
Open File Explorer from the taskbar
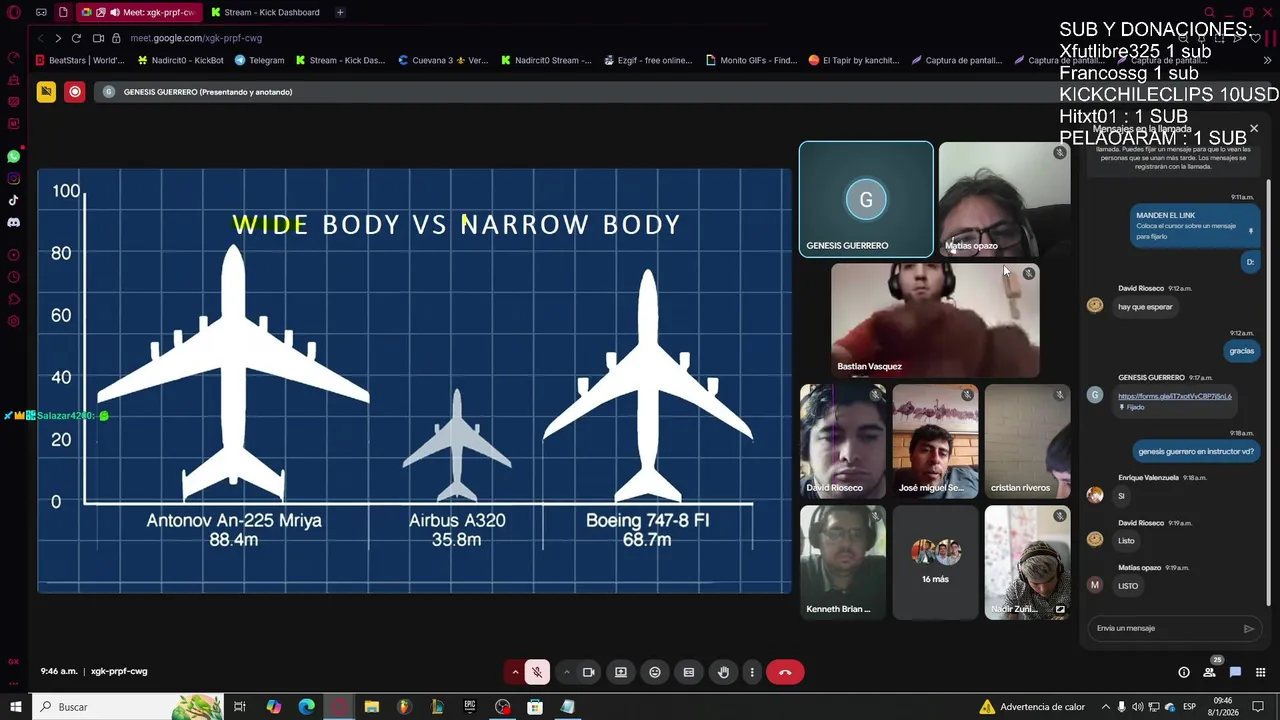[372, 707]
